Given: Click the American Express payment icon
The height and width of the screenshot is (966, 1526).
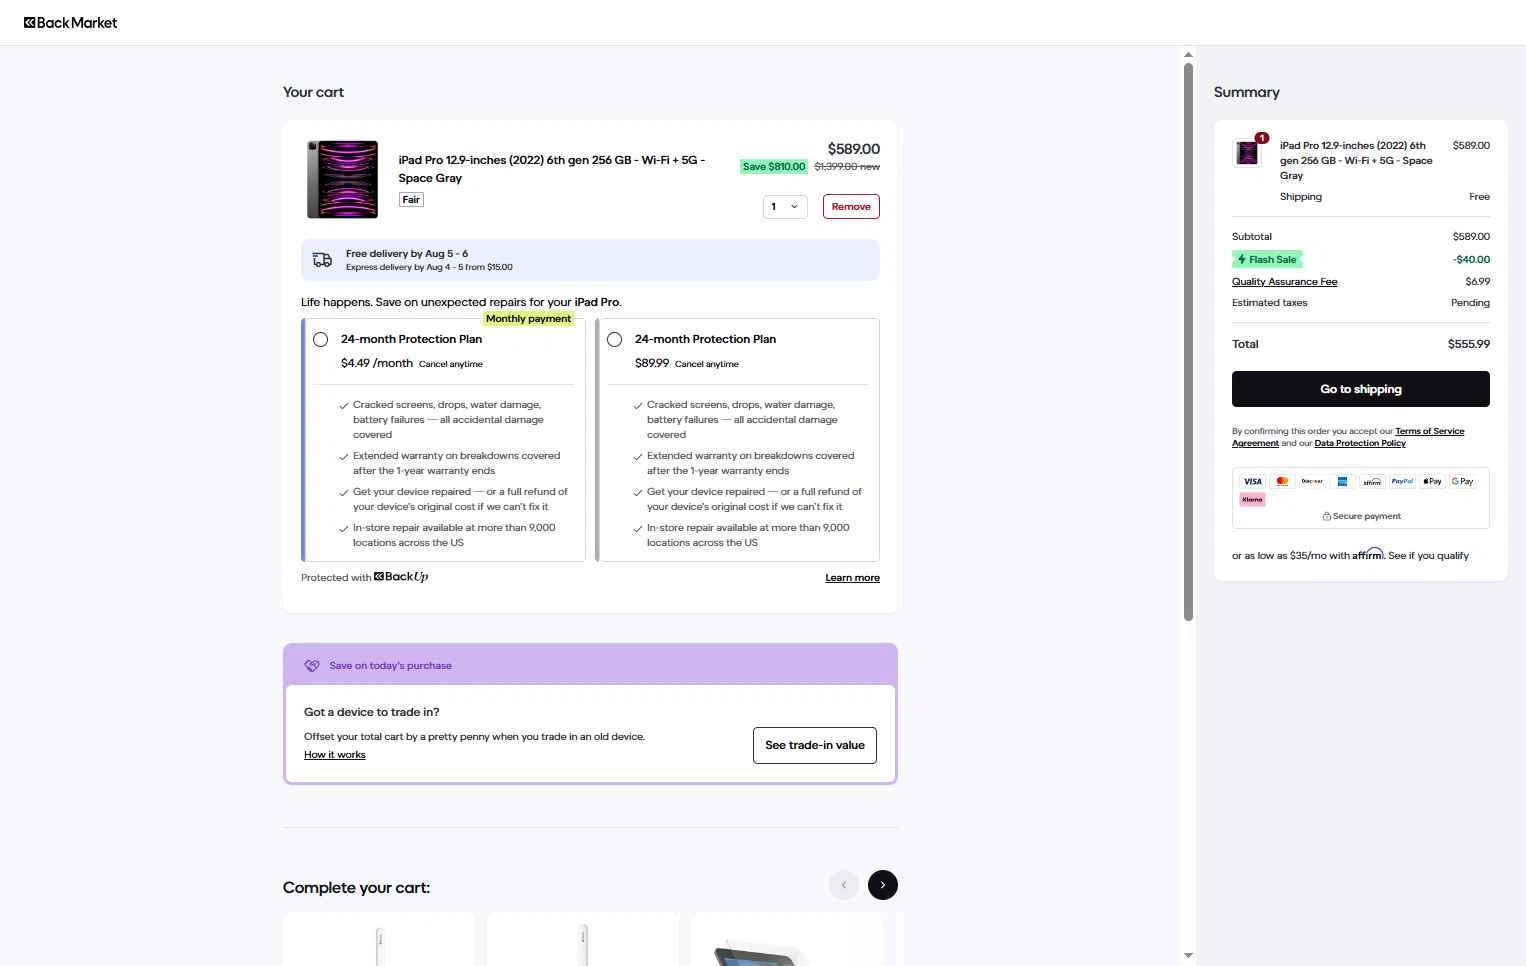Looking at the screenshot, I should (x=1342, y=481).
